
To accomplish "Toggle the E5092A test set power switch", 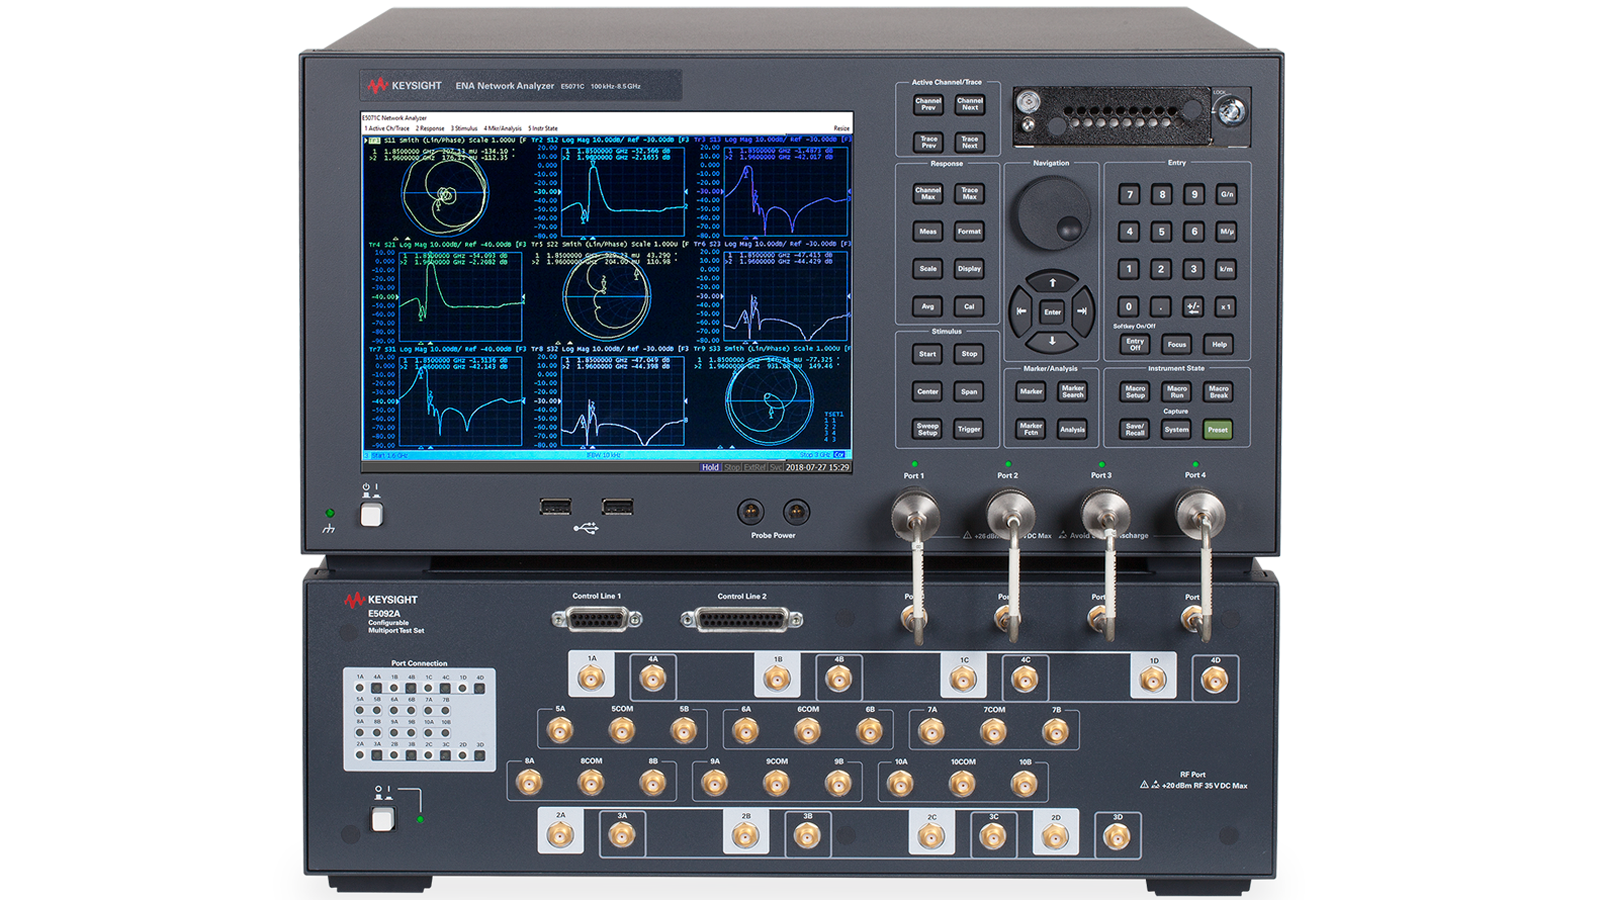I will click(382, 819).
